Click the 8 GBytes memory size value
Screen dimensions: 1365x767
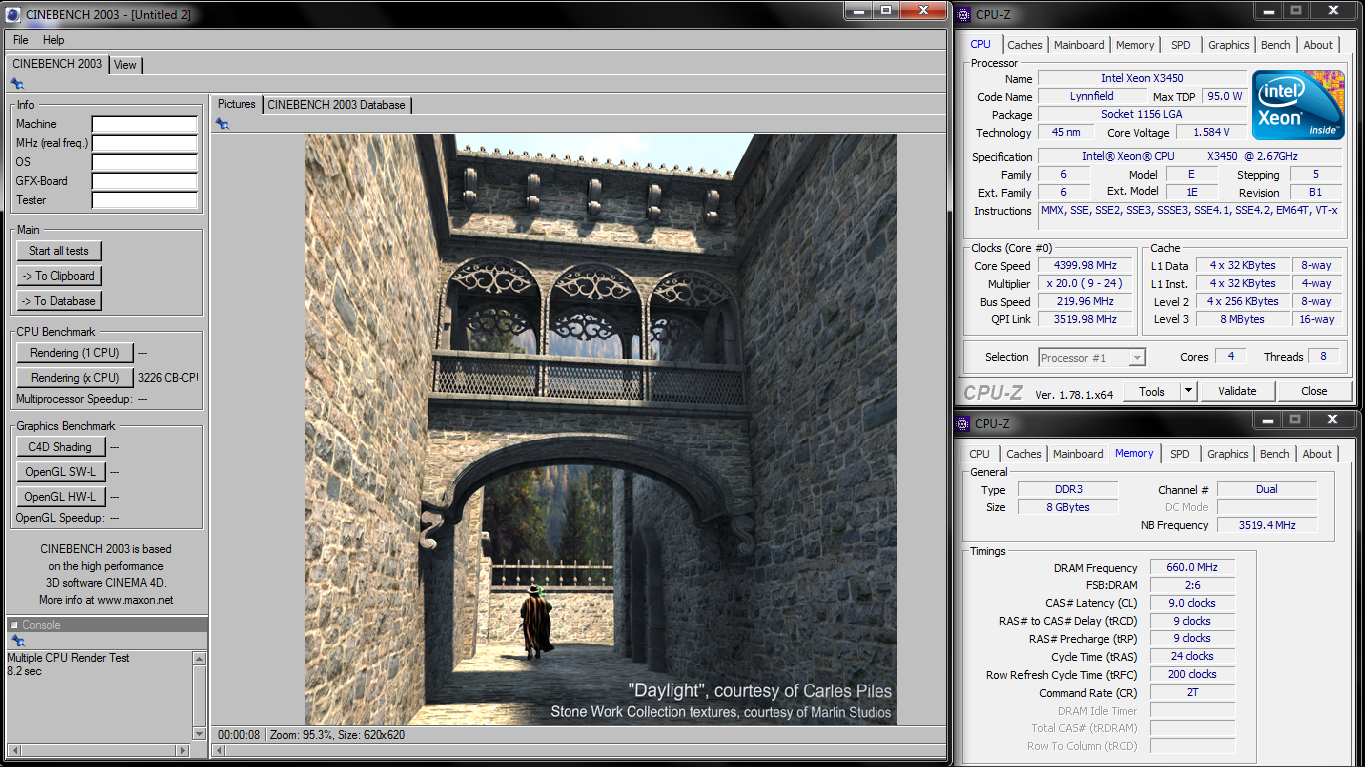[1067, 507]
